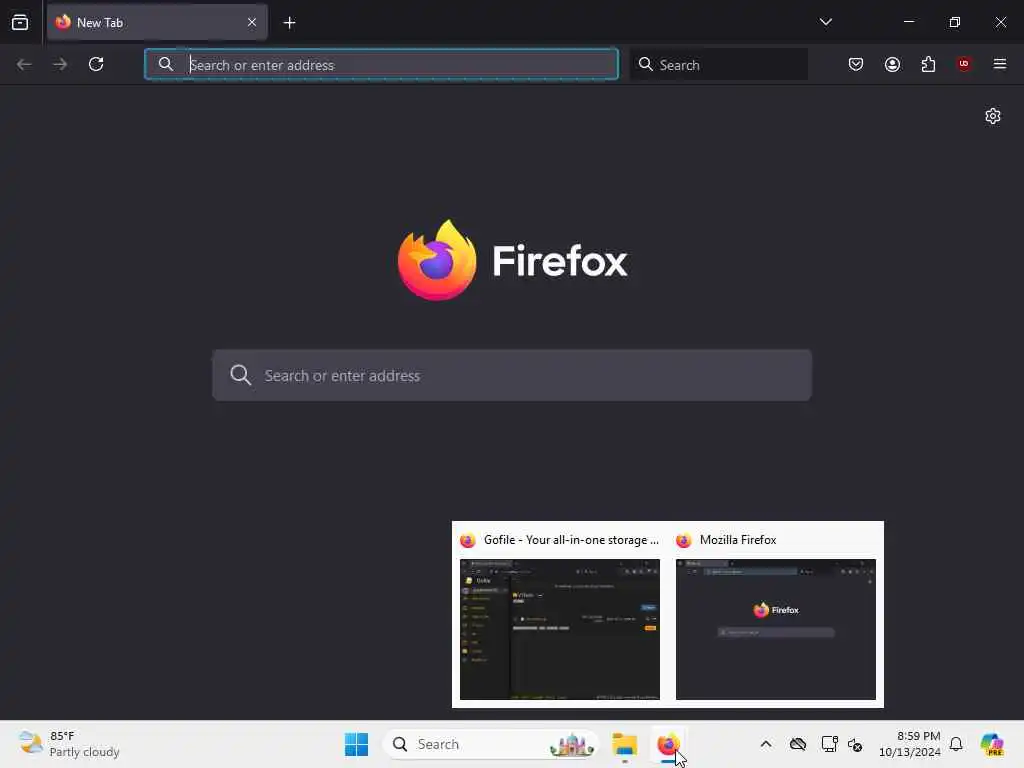1024x768 pixels.
Task: Open the Save to Pocket icon
Action: 856,64
